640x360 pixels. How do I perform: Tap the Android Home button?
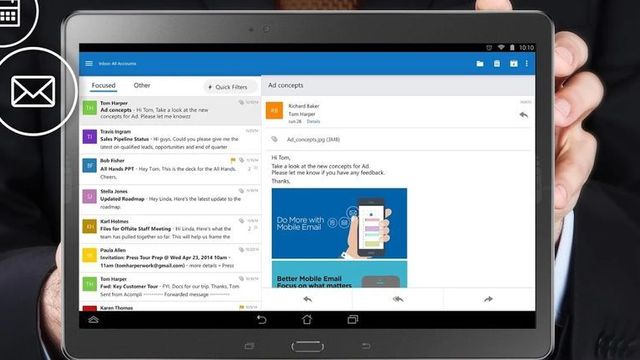(307, 319)
